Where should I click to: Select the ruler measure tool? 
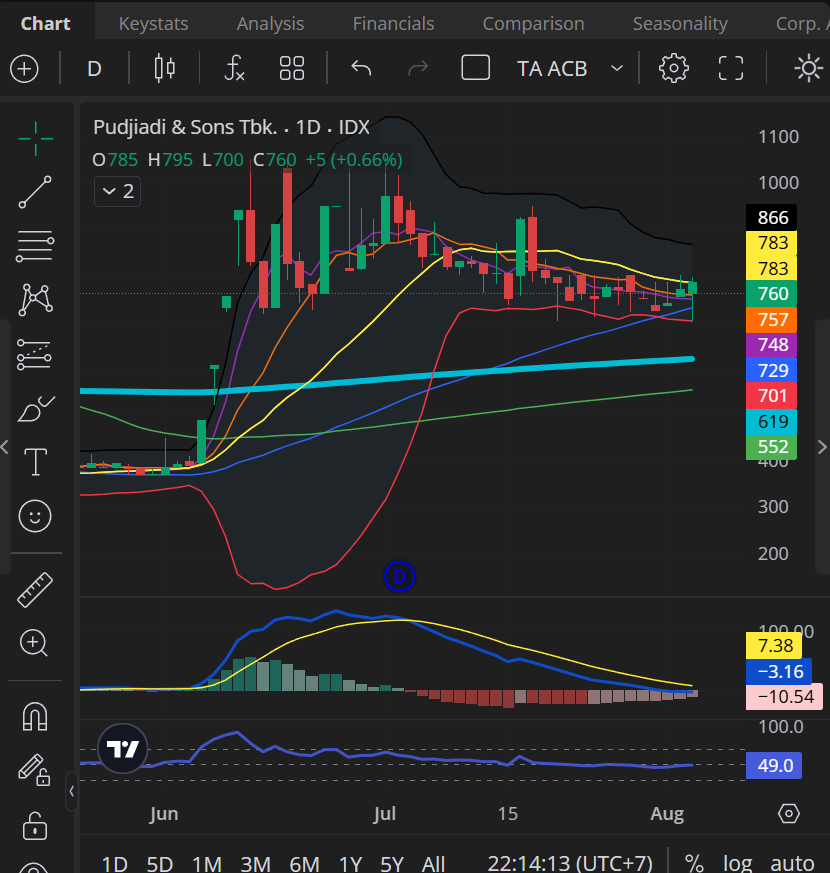coord(35,590)
